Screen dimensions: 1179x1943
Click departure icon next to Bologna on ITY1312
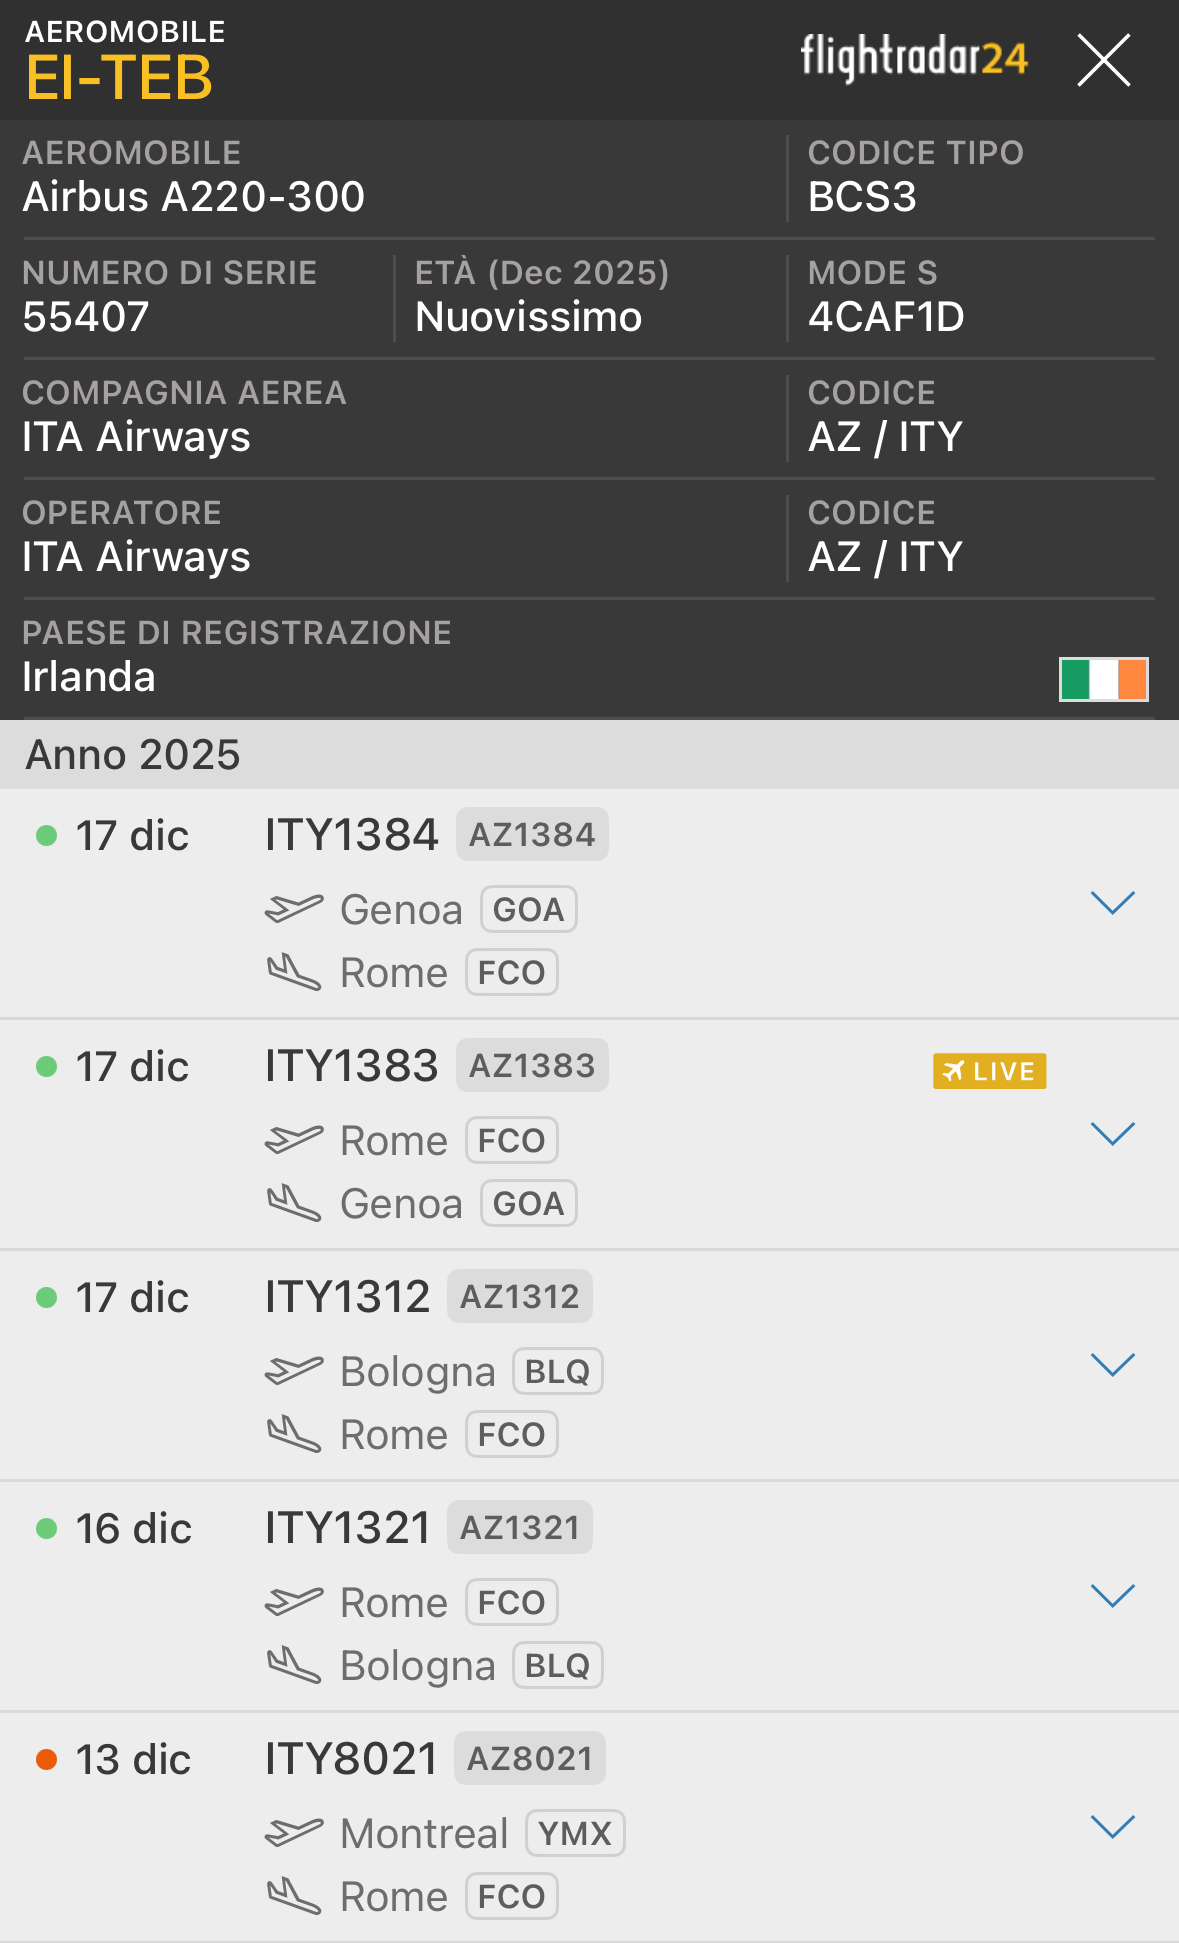[x=294, y=1371]
